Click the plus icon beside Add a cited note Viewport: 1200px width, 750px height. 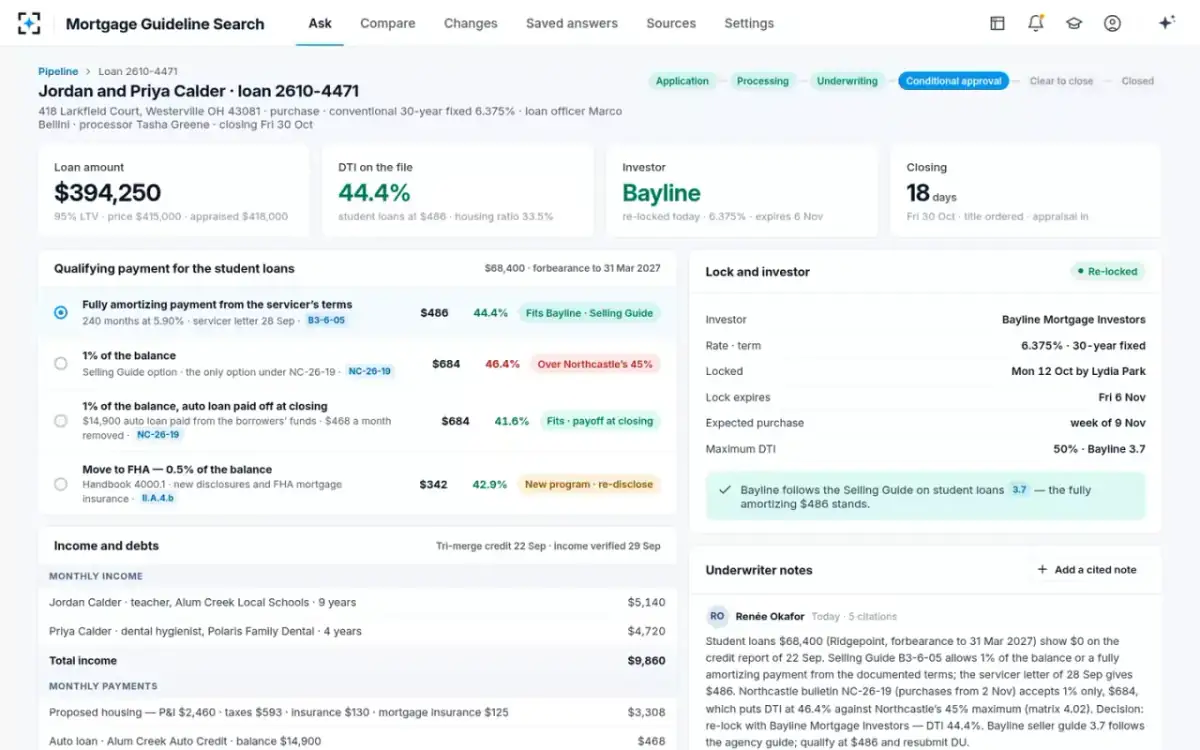point(1042,570)
